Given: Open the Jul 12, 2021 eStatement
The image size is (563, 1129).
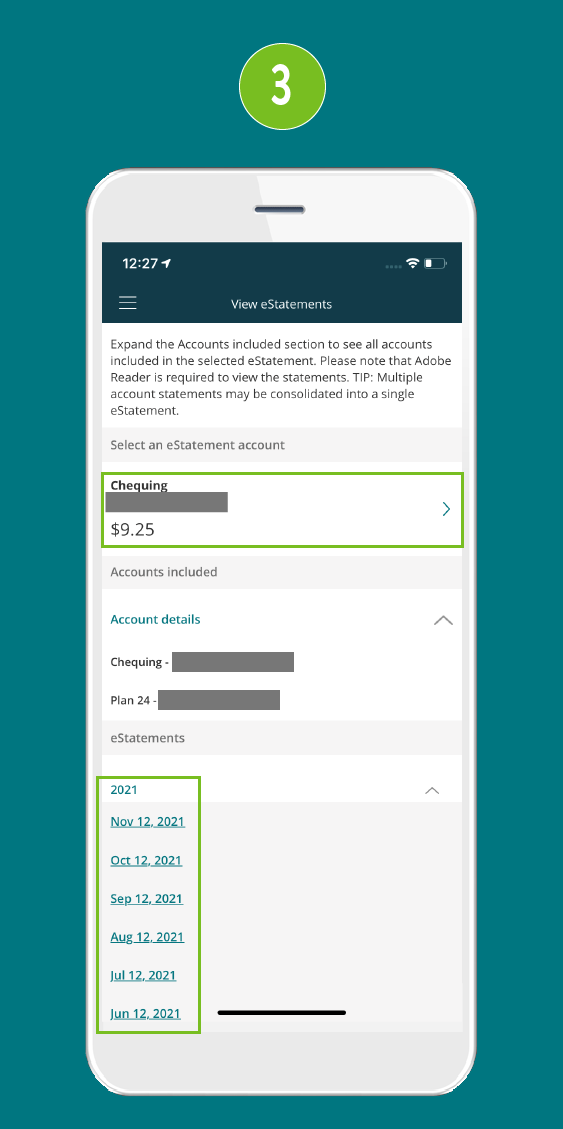Looking at the screenshot, I should (143, 976).
